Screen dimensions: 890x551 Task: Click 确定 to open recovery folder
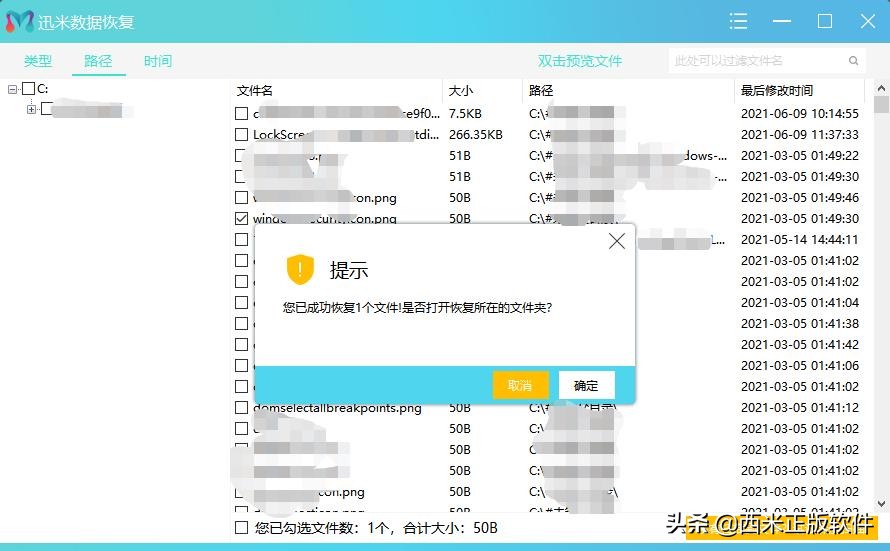586,385
